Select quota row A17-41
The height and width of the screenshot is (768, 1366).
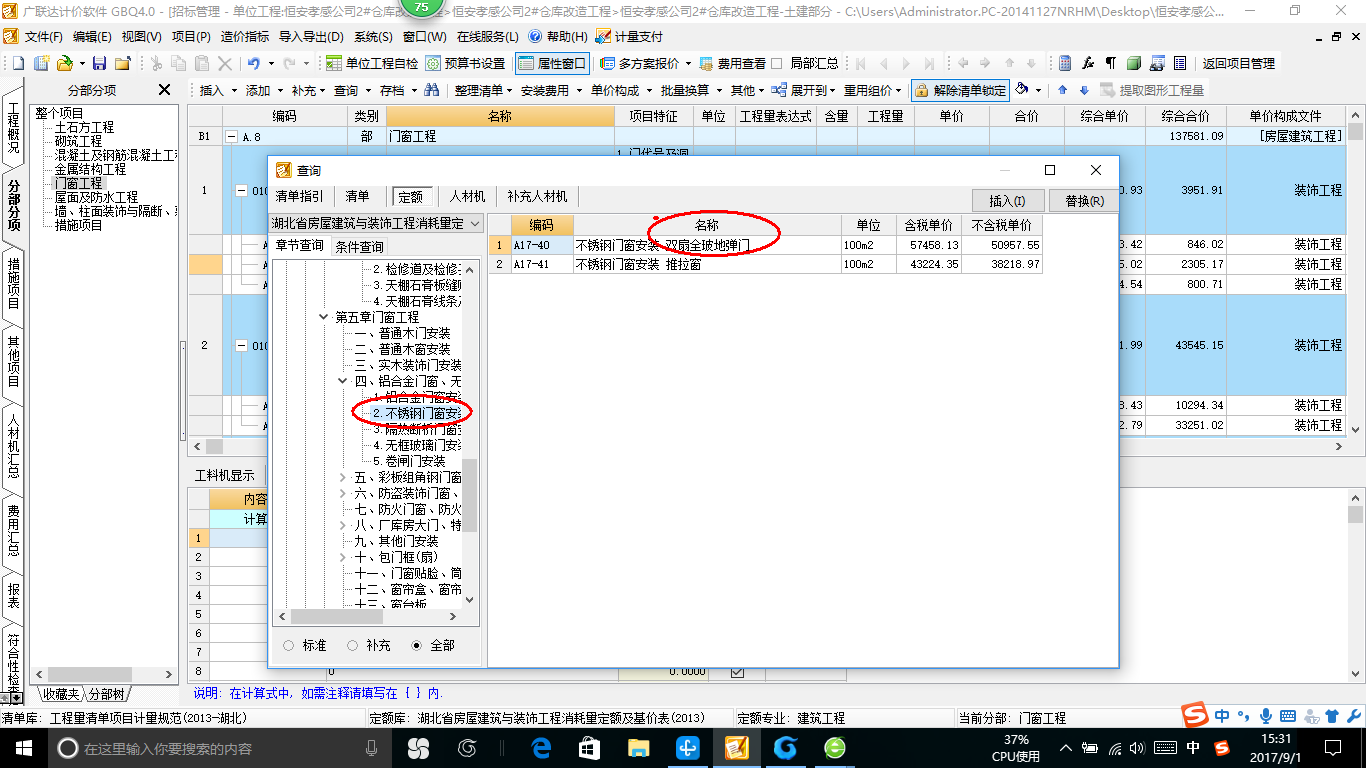(766, 264)
